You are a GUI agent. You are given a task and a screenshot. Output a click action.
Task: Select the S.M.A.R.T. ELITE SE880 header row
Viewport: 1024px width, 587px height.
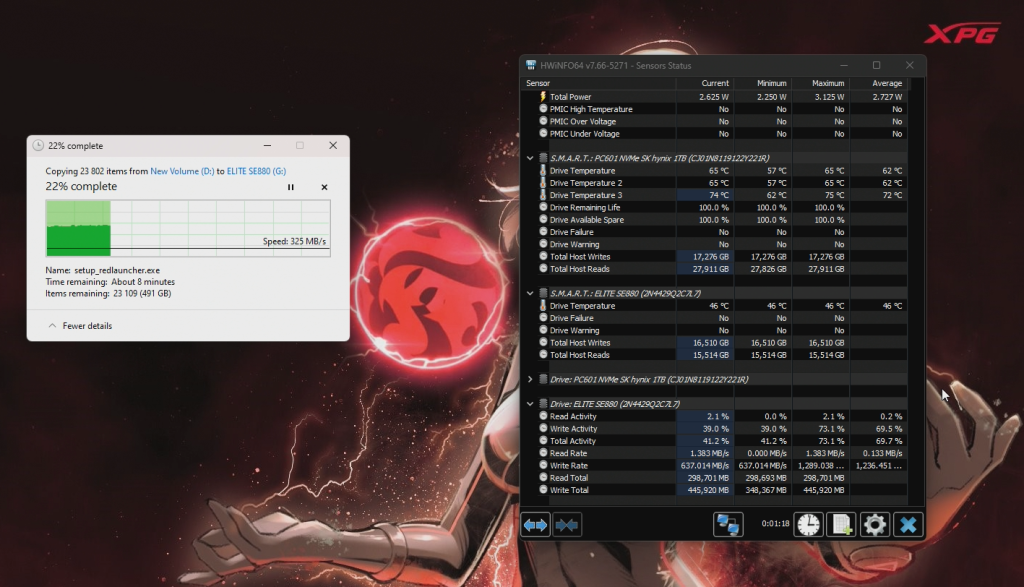[714, 293]
